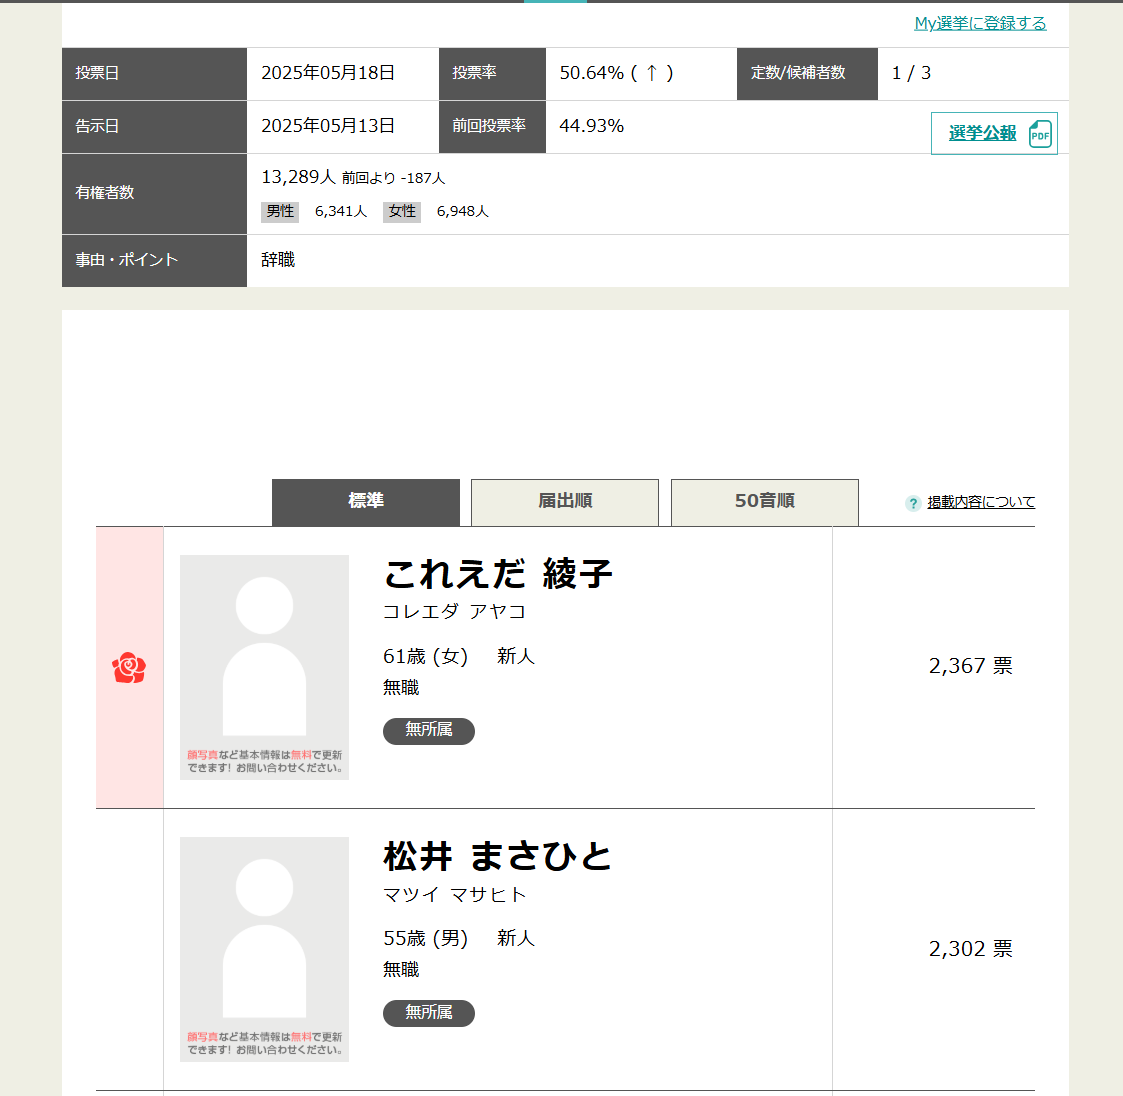1123x1096 pixels.
Task: Open the 選挙公報 PDF button
Action: (x=994, y=133)
